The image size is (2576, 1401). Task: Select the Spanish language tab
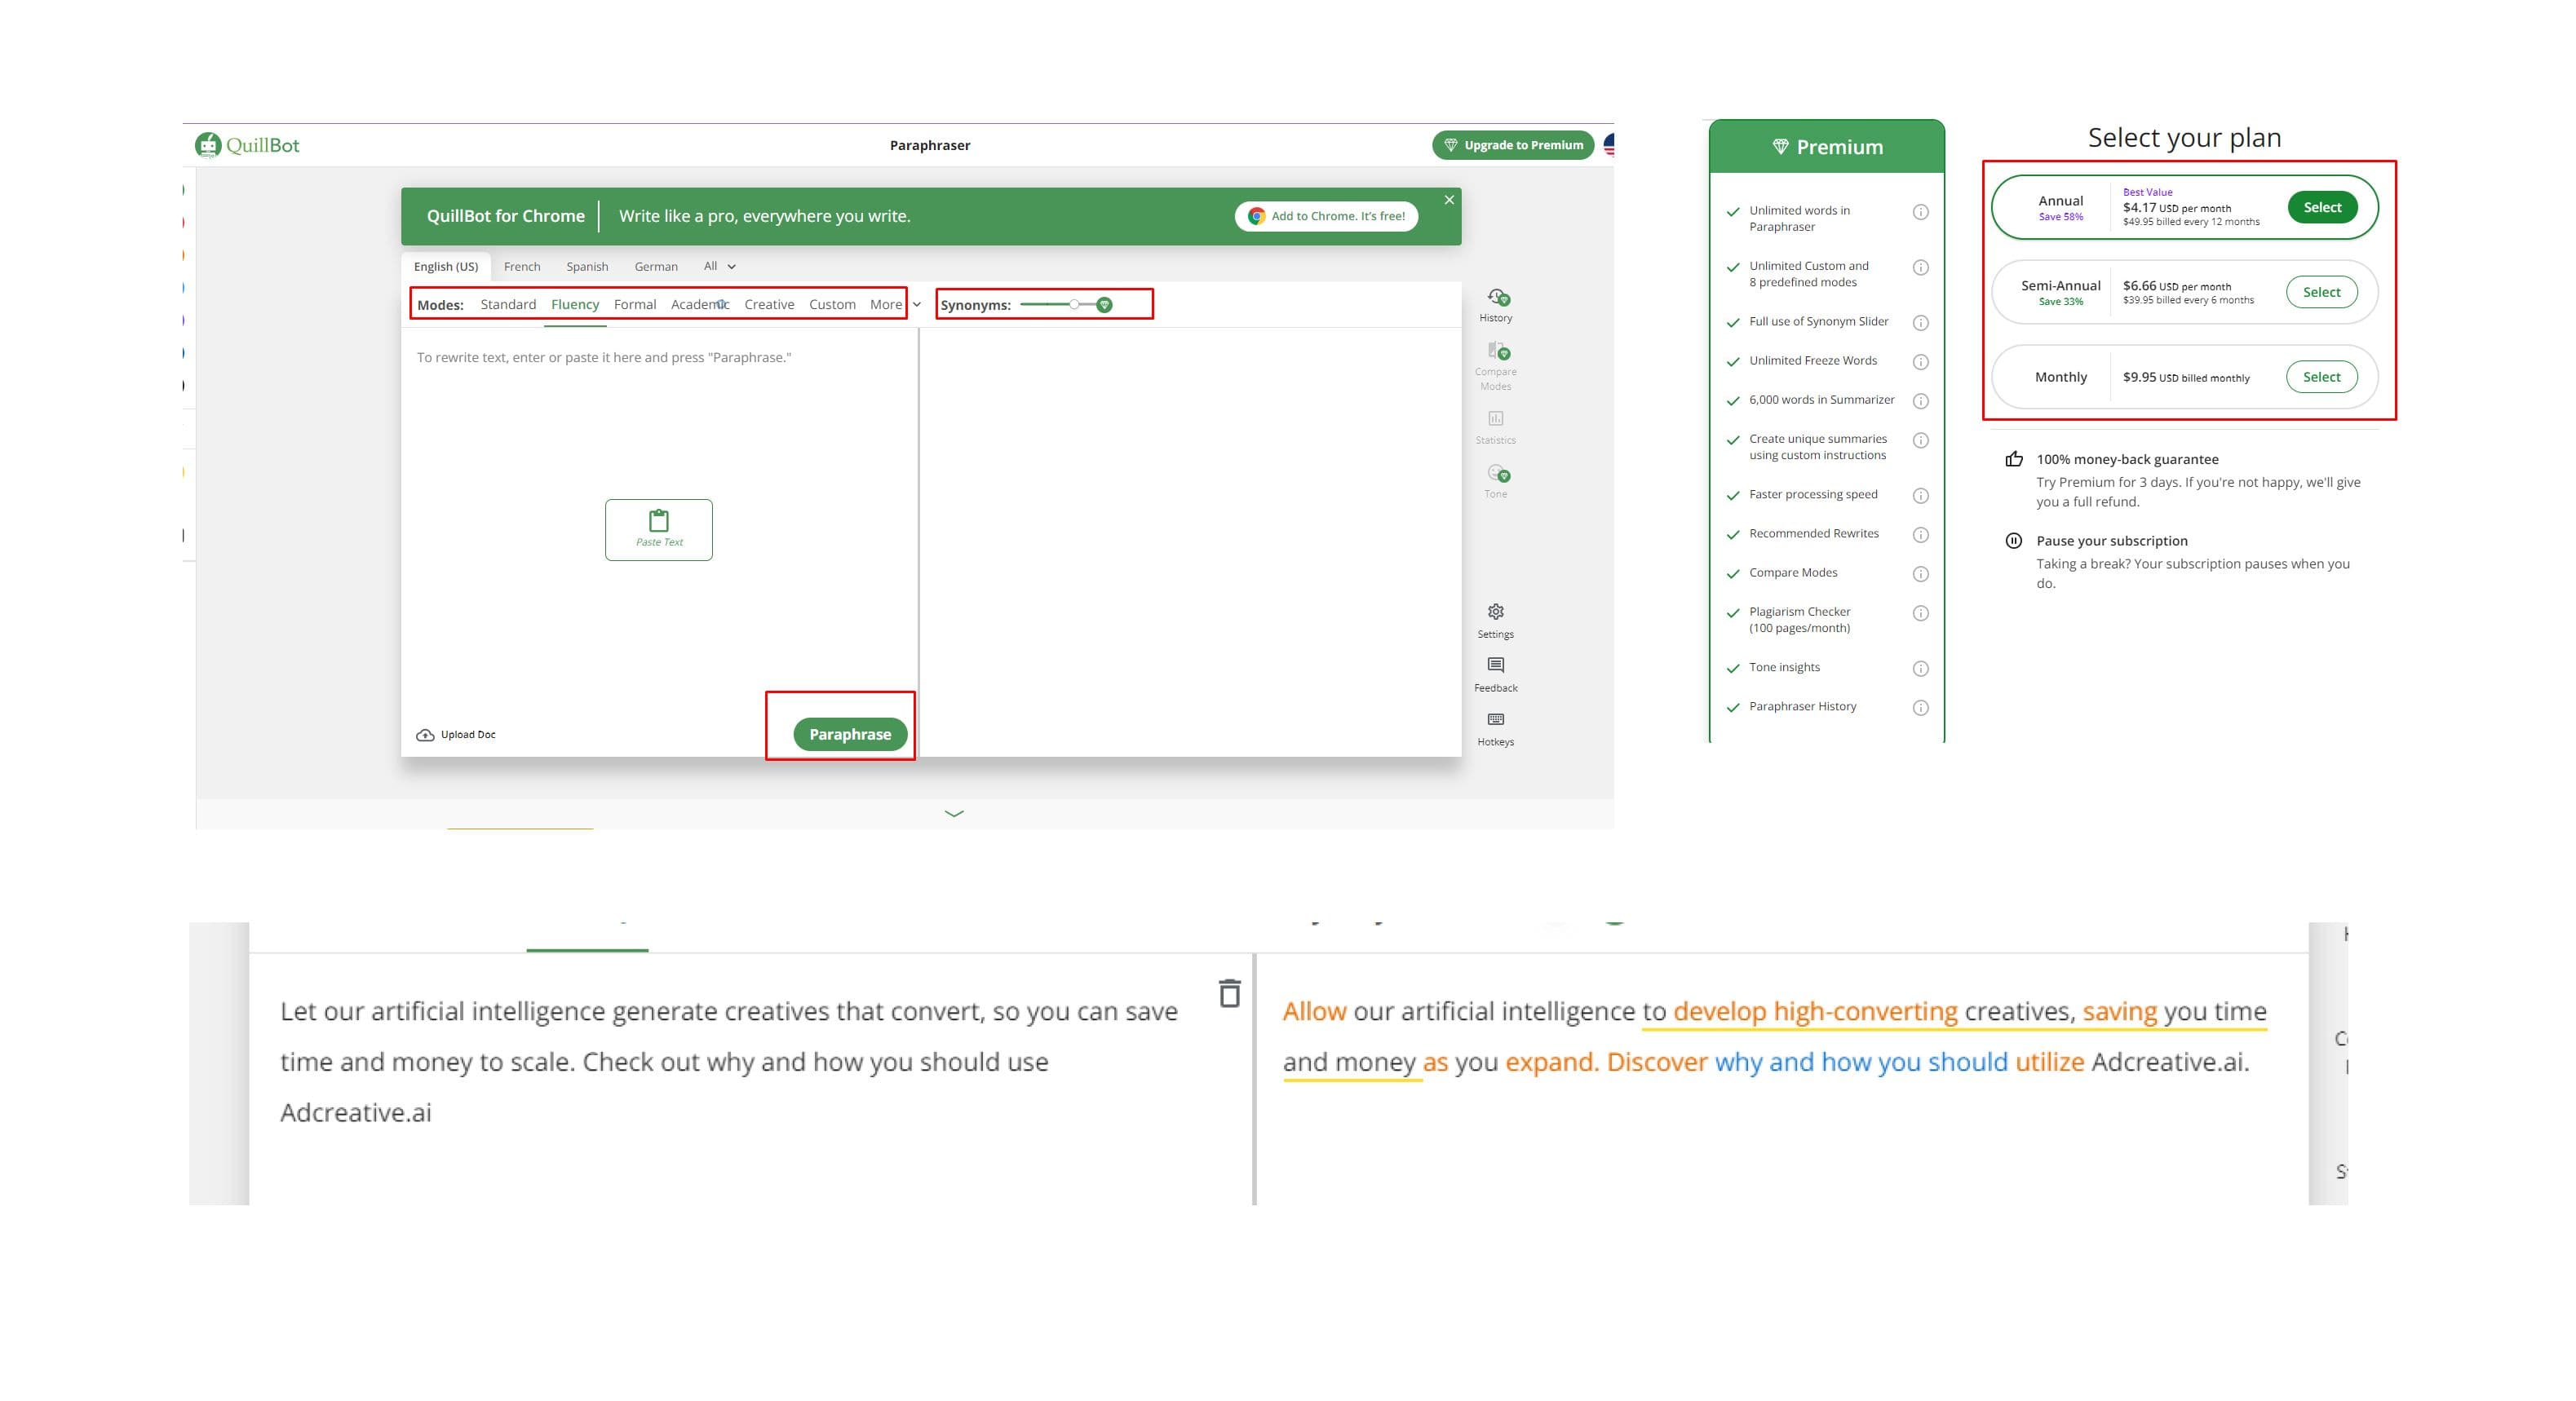pyautogui.click(x=587, y=266)
